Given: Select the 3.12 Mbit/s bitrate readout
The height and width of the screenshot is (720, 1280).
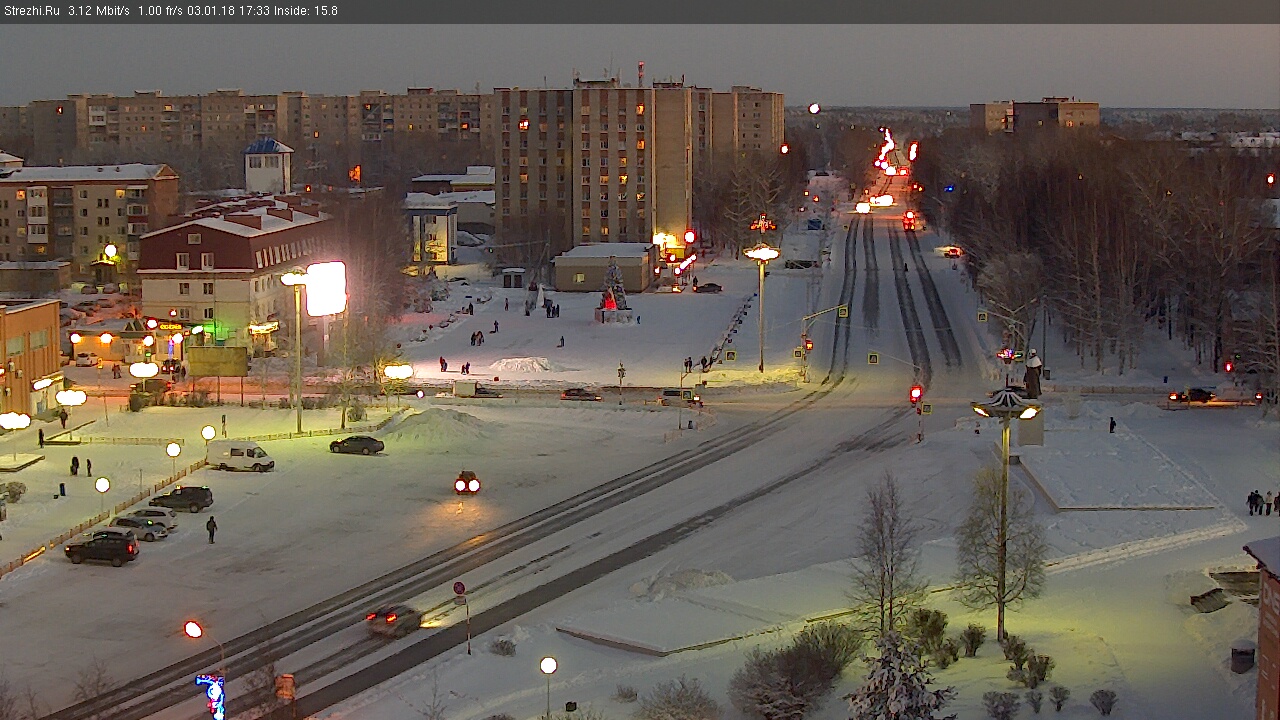Looking at the screenshot, I should [99, 11].
